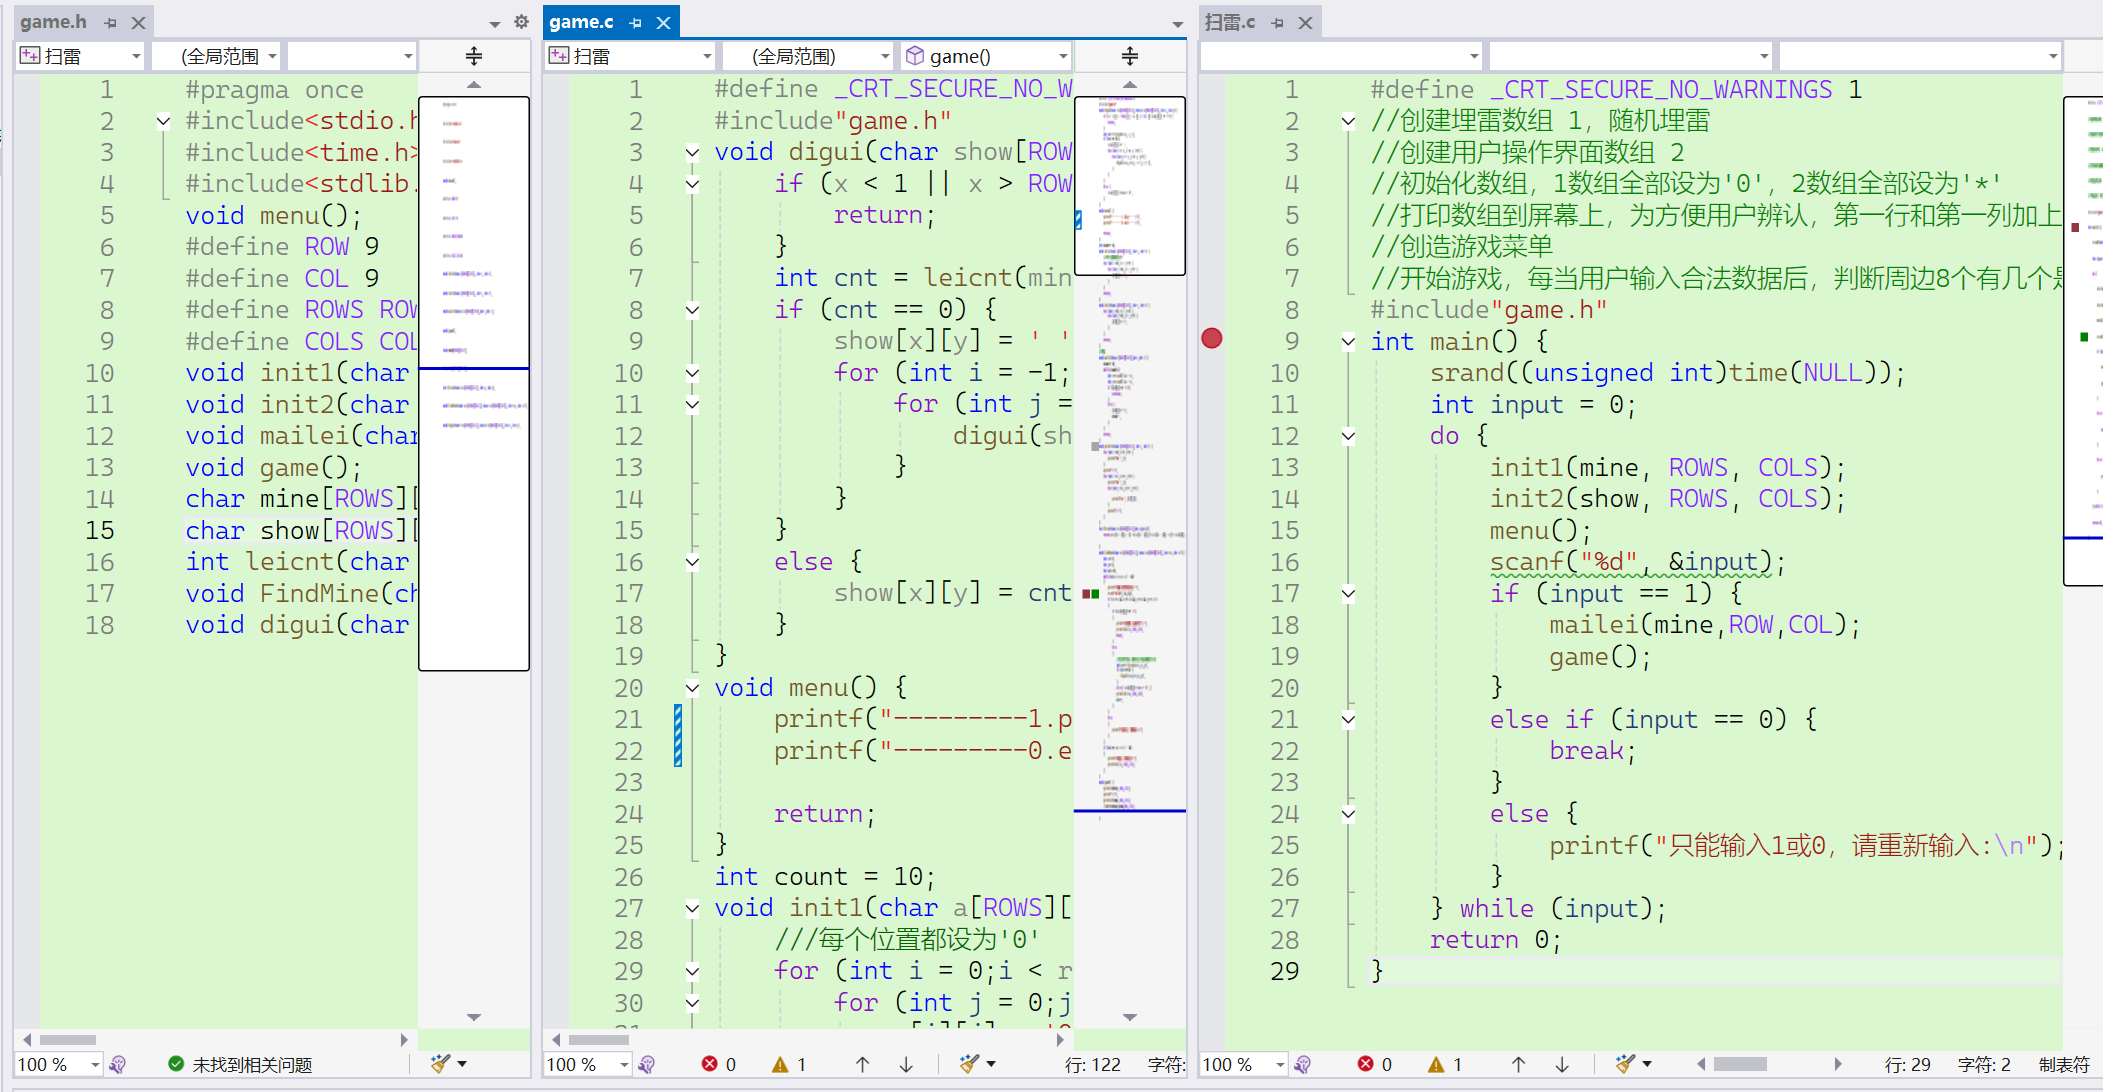Image resolution: width=2103 pixels, height=1092 pixels.
Task: Go to next issue arrow in 扫雷.c
Action: pos(1562,1064)
